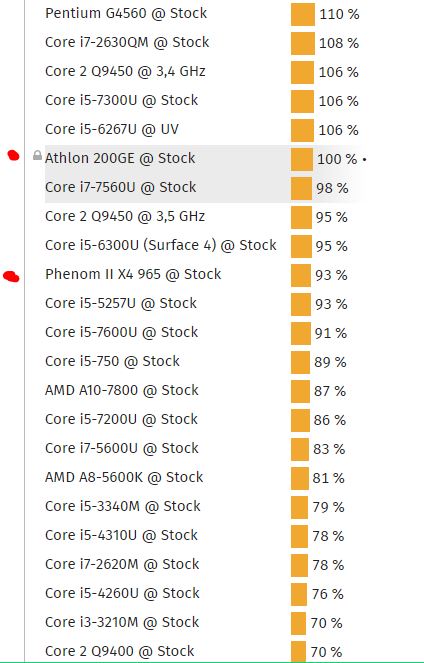Screen dimensions: 424x663
Task: Click the orange bar for Pentium G4560
Action: click(303, 14)
